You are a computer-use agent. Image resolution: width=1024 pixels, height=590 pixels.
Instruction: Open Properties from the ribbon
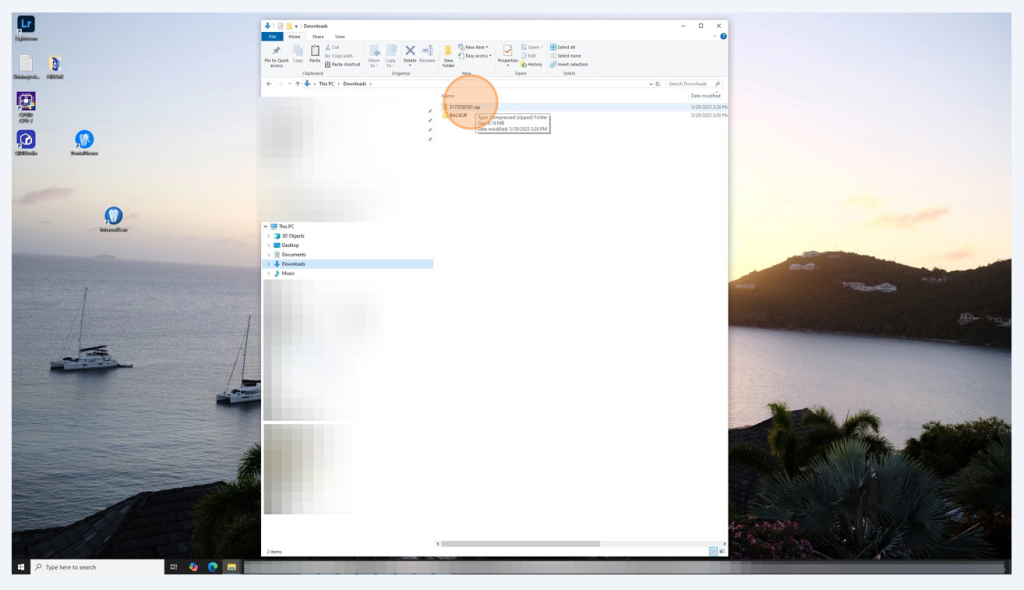pyautogui.click(x=508, y=51)
